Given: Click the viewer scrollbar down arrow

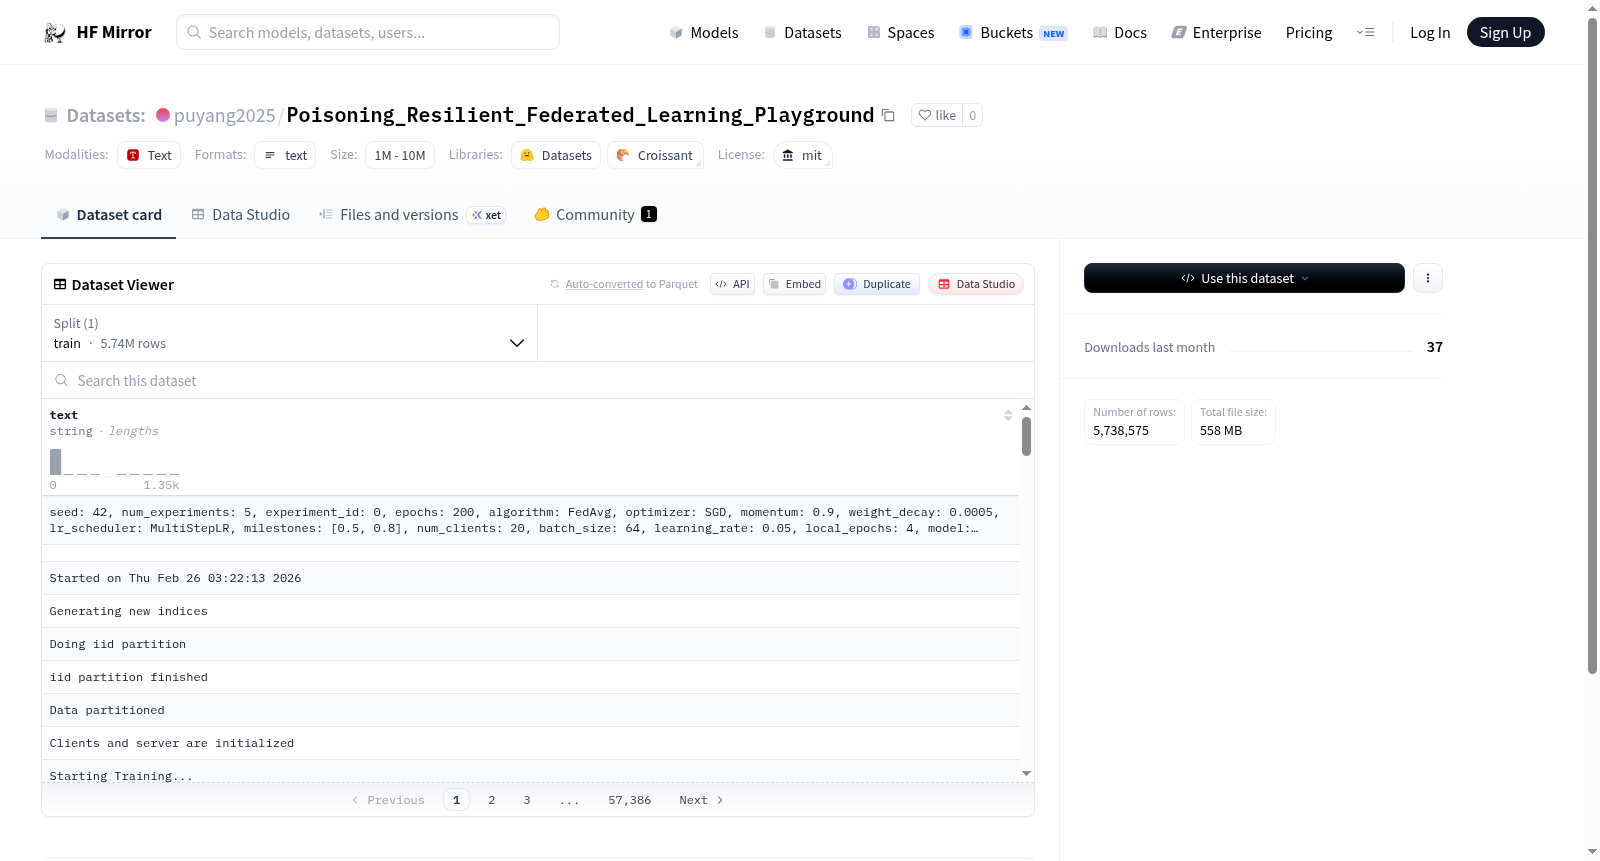Looking at the screenshot, I should tap(1026, 774).
